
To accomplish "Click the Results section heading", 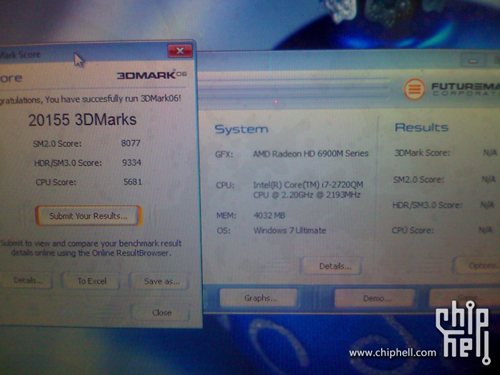I will [x=421, y=127].
